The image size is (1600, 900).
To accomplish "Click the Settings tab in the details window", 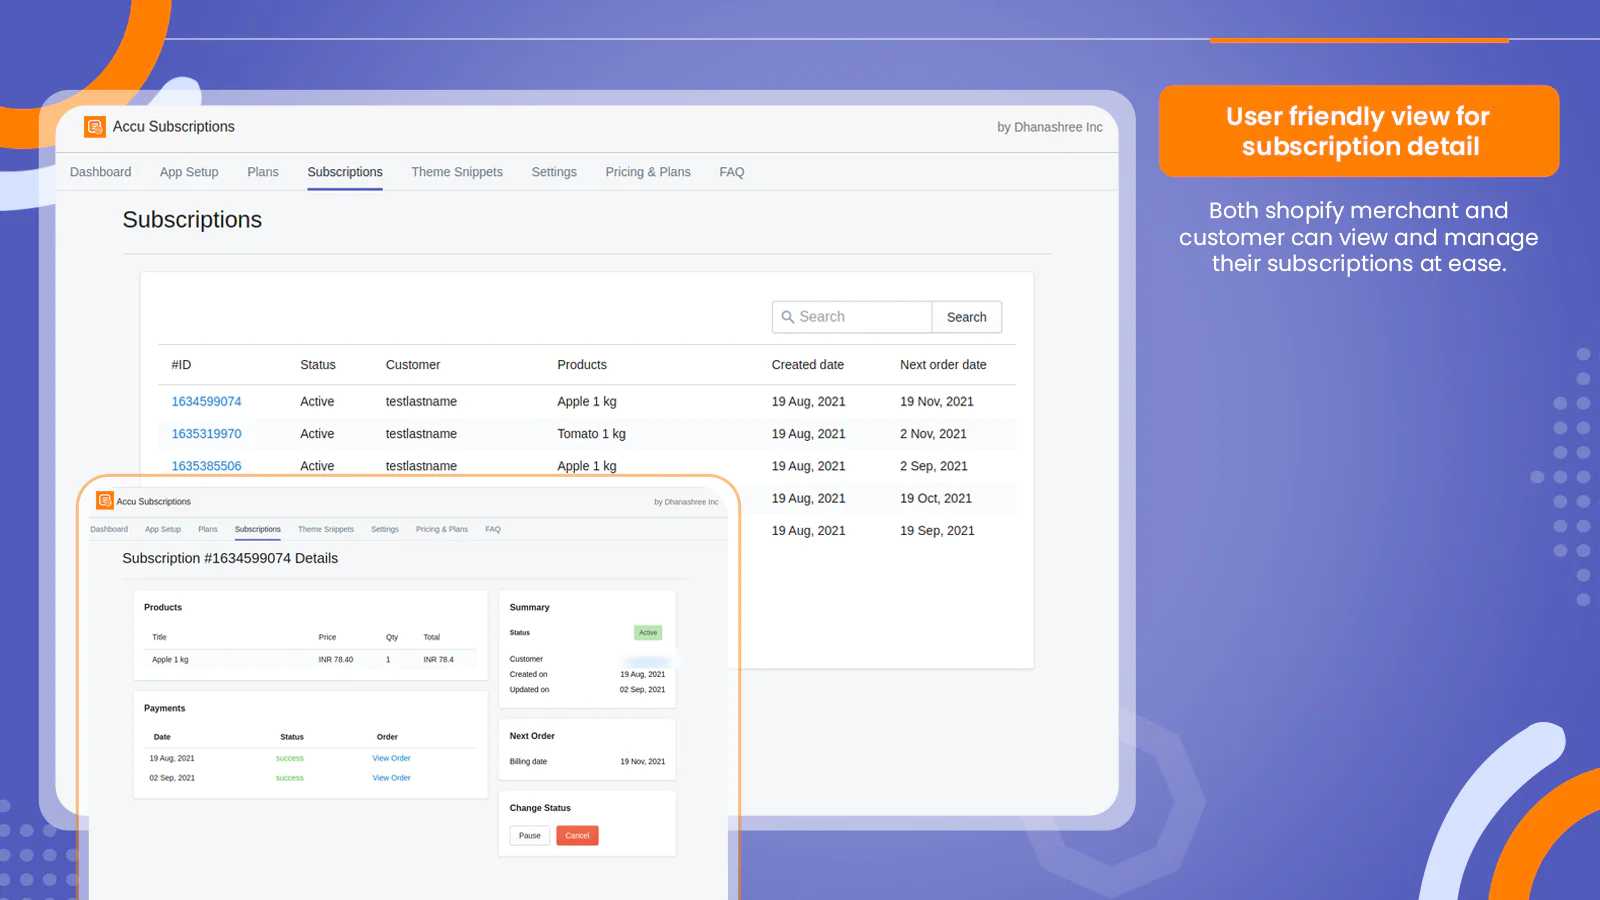I will (385, 529).
